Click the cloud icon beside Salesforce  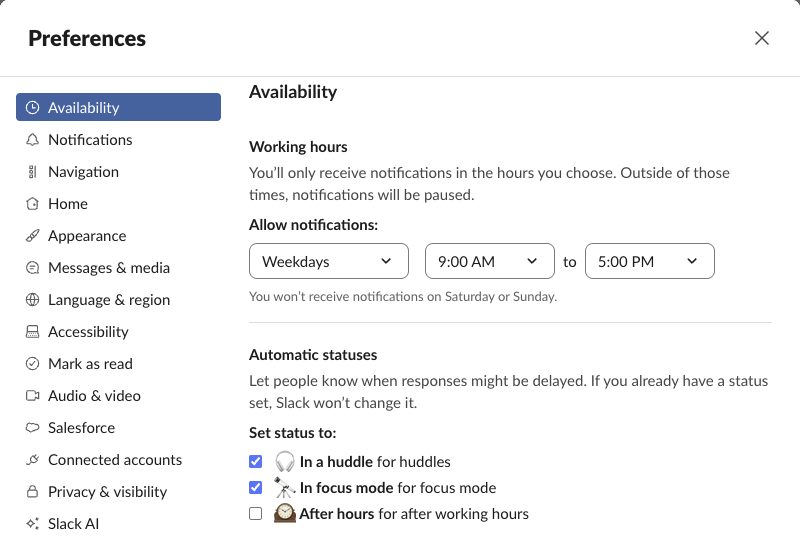coord(33,428)
